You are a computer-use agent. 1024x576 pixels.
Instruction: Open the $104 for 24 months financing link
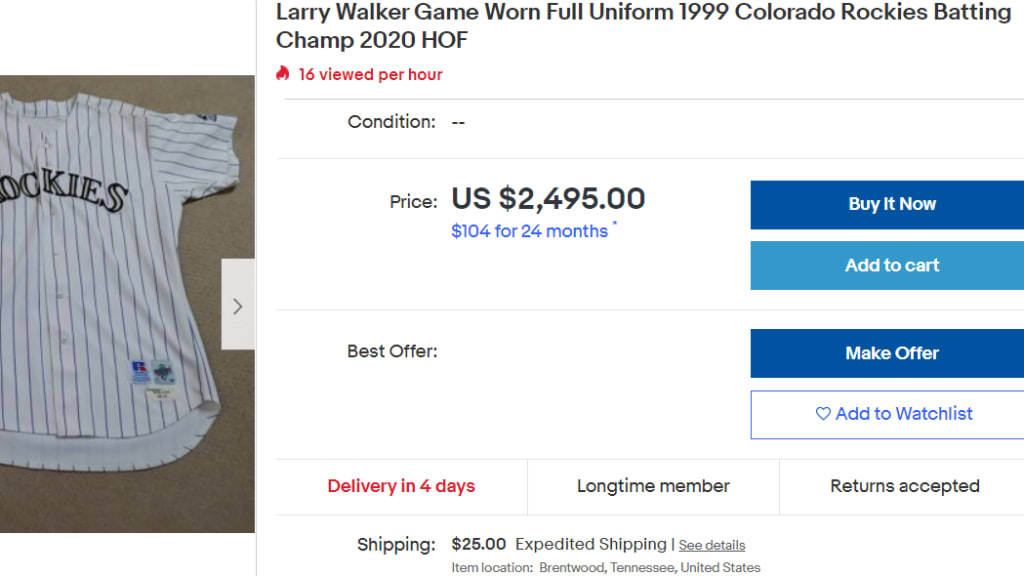pos(529,231)
